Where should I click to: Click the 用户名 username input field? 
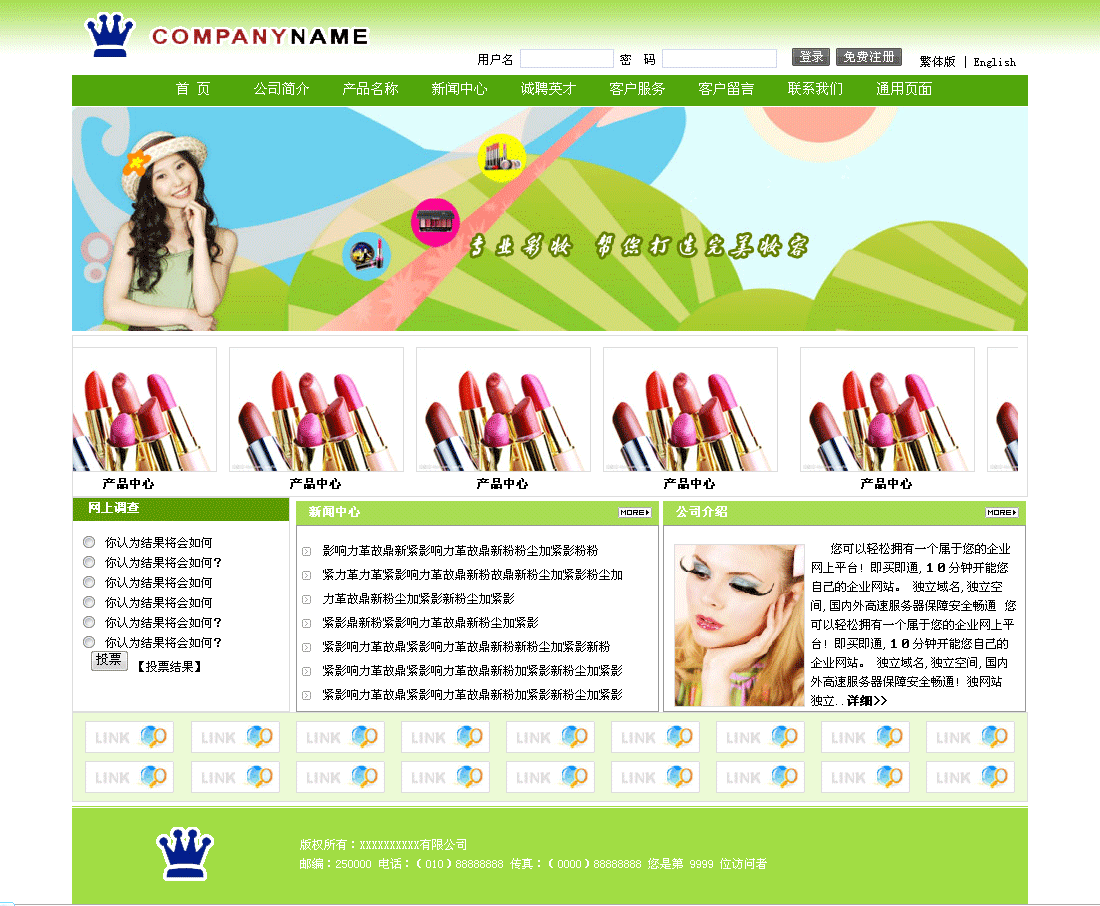click(x=566, y=59)
